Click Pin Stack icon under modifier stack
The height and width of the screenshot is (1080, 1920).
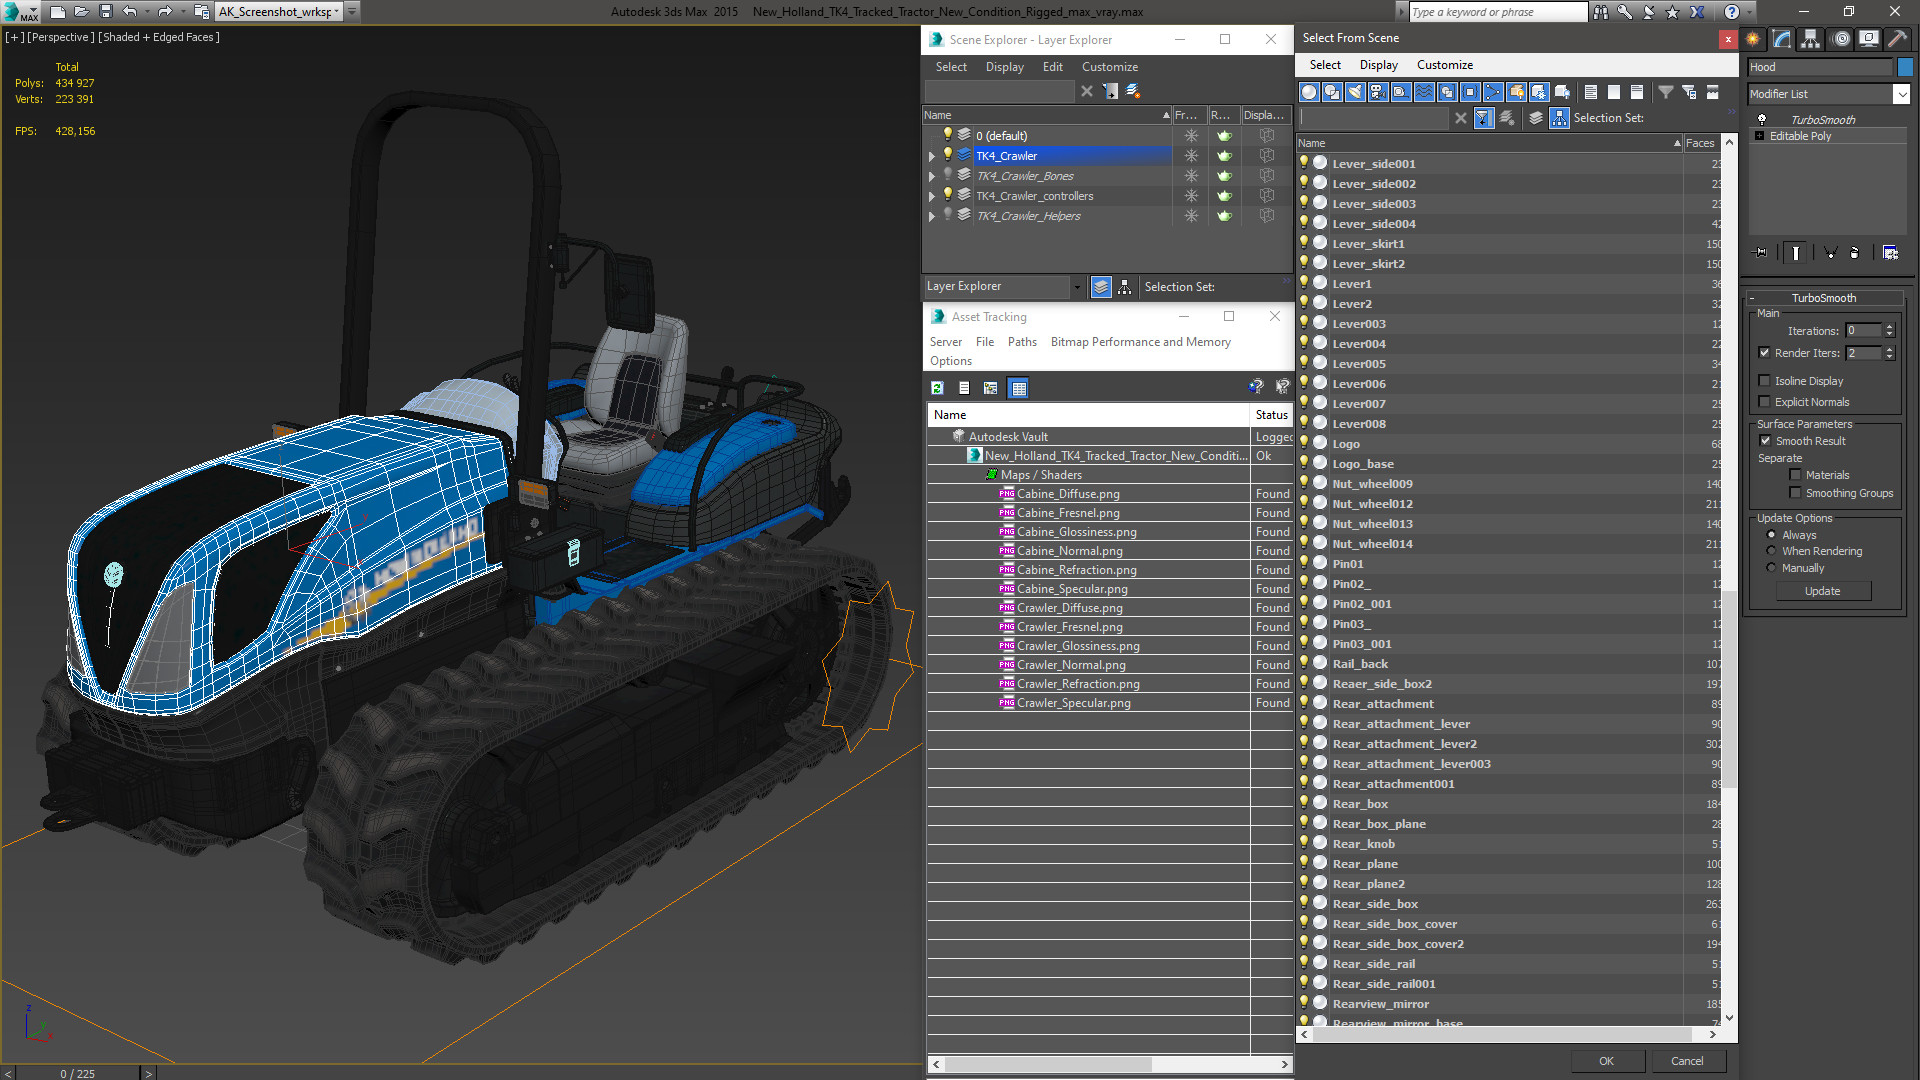(x=1761, y=253)
